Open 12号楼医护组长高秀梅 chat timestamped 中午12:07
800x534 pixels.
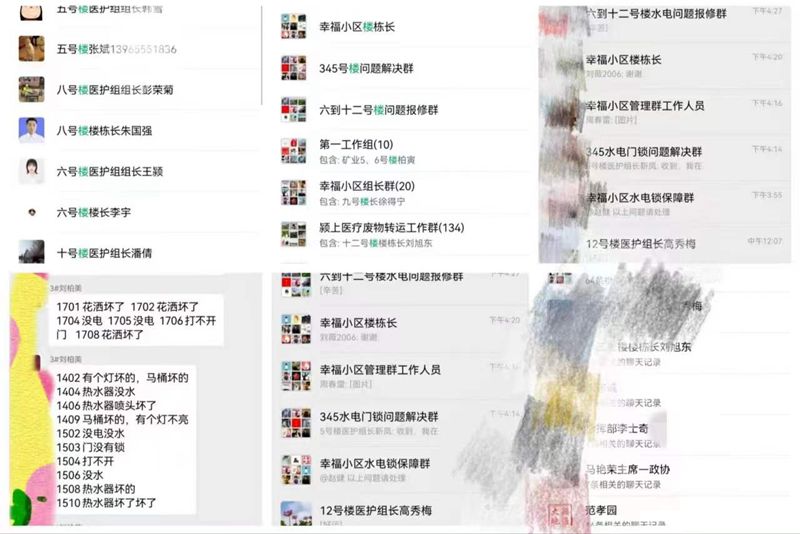coord(665,244)
